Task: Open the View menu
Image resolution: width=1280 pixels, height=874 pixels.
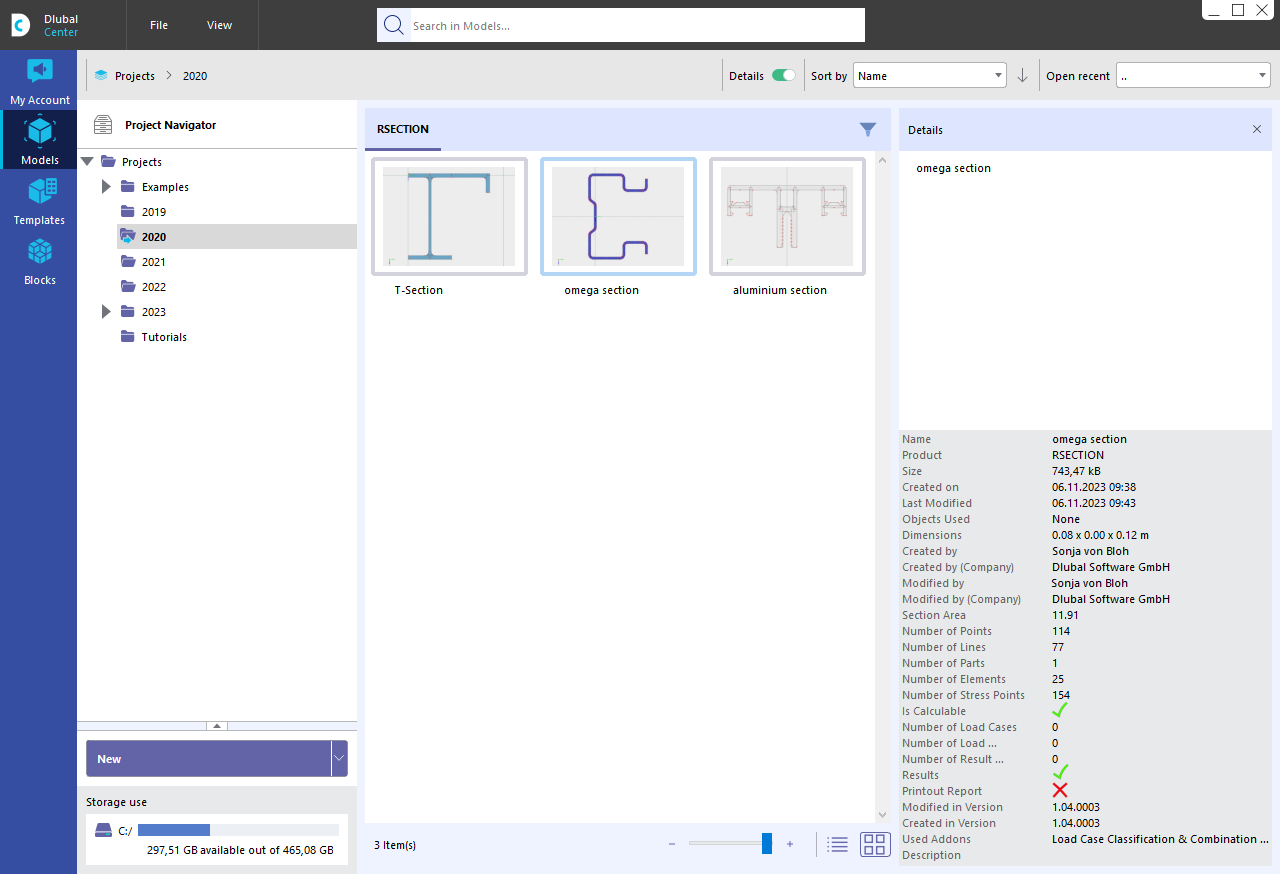Action: click(219, 25)
